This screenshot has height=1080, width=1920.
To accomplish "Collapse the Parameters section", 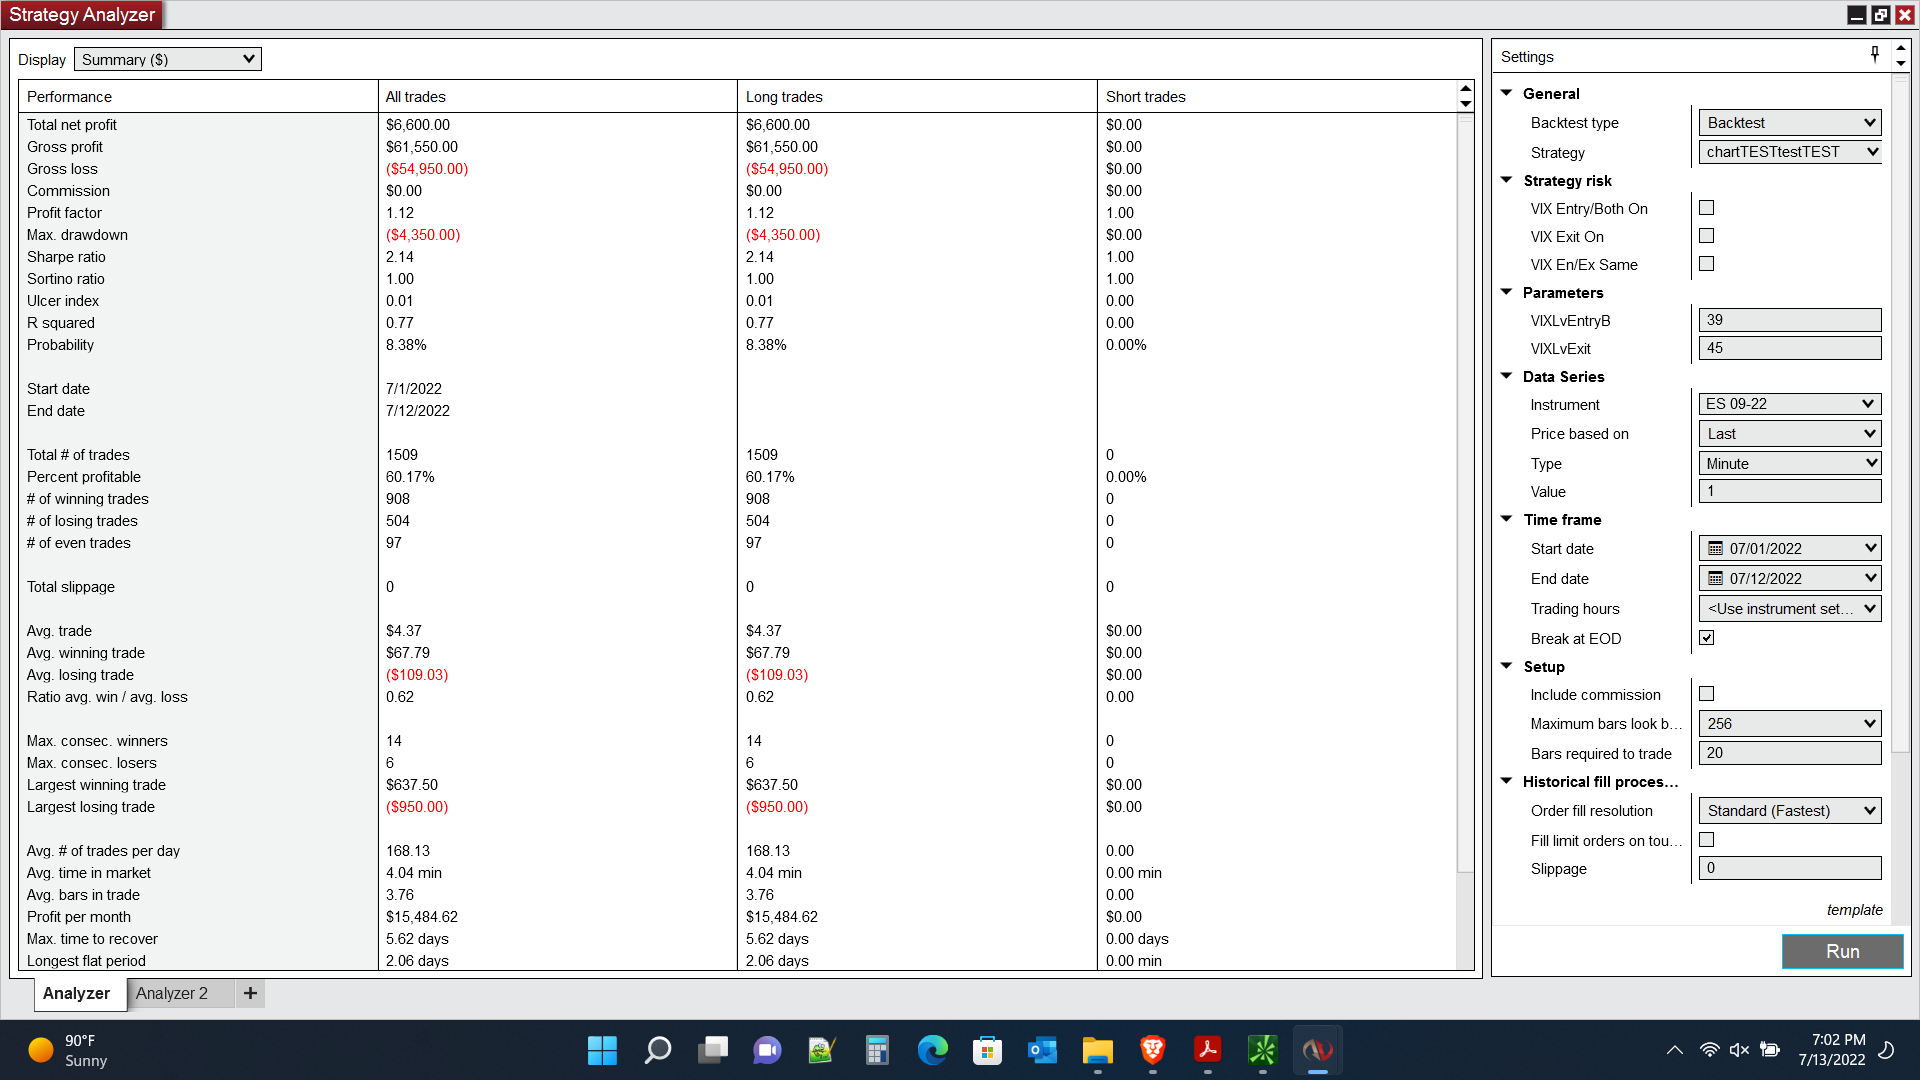I will (1507, 292).
